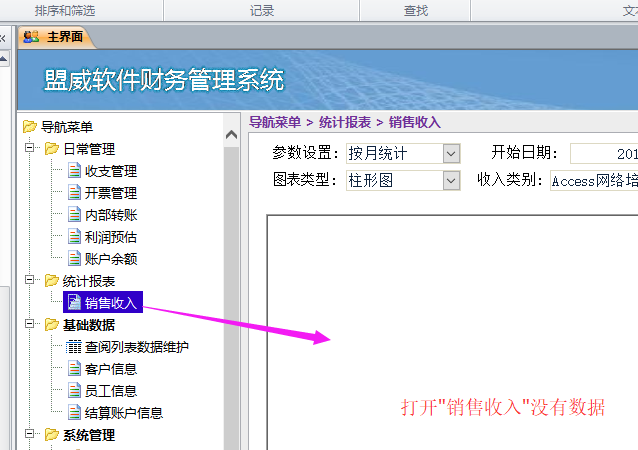Image resolution: width=638 pixels, height=450 pixels.
Task: Collapse the 日常管理 tree node
Action: pos(29,147)
